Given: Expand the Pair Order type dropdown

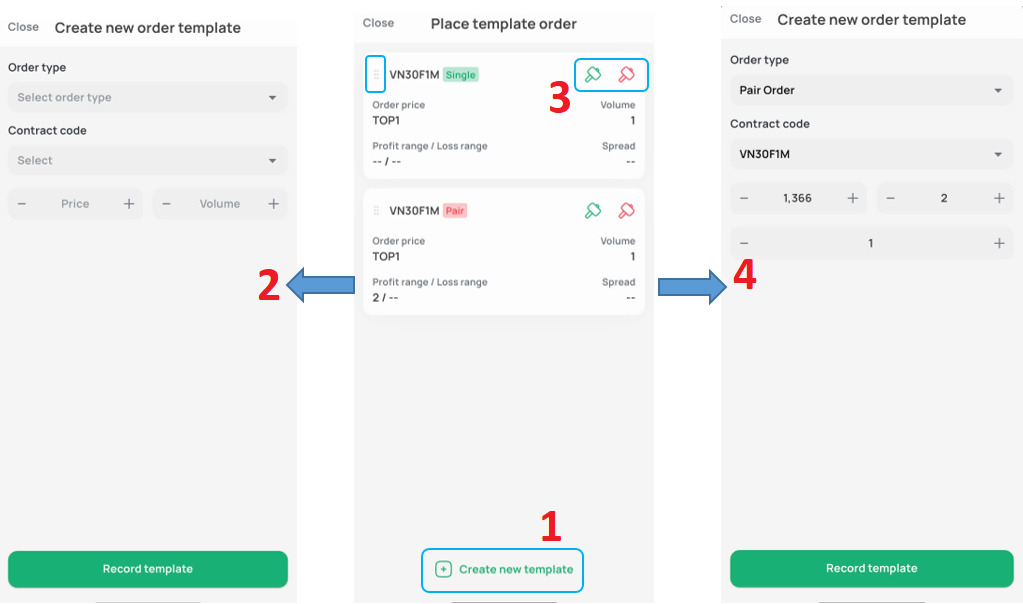Looking at the screenshot, I should click(x=871, y=90).
